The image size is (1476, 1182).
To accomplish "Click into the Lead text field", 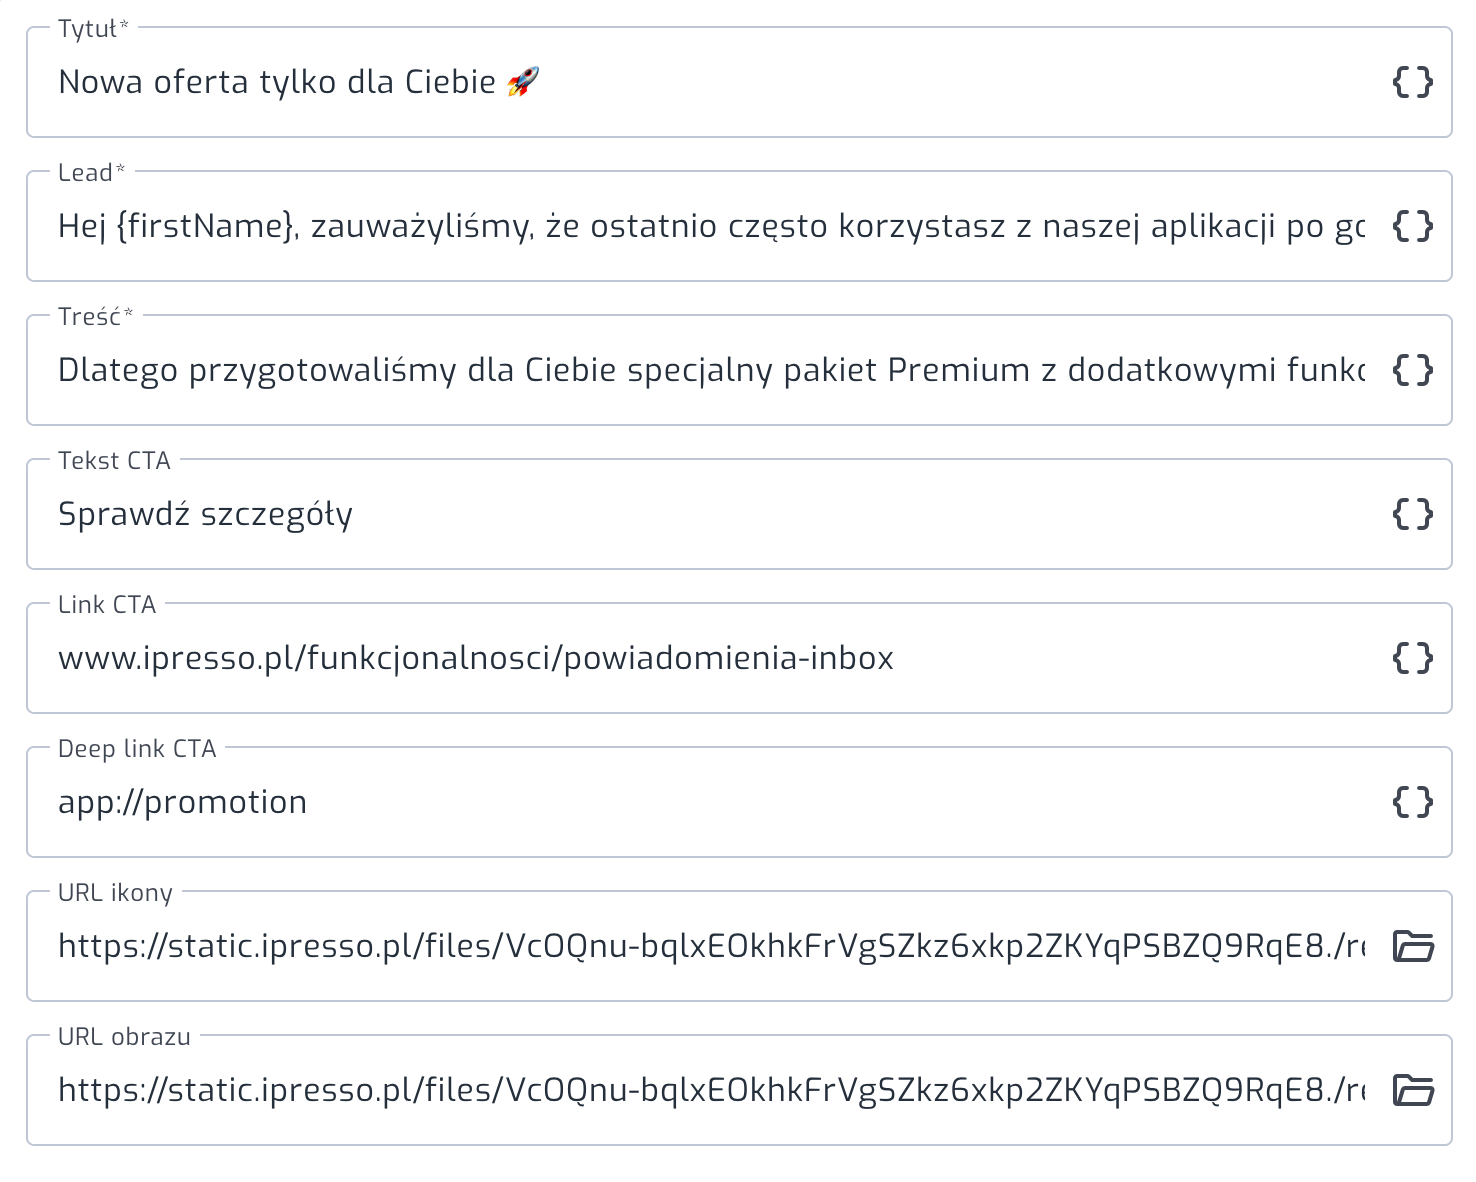I will click(x=710, y=226).
